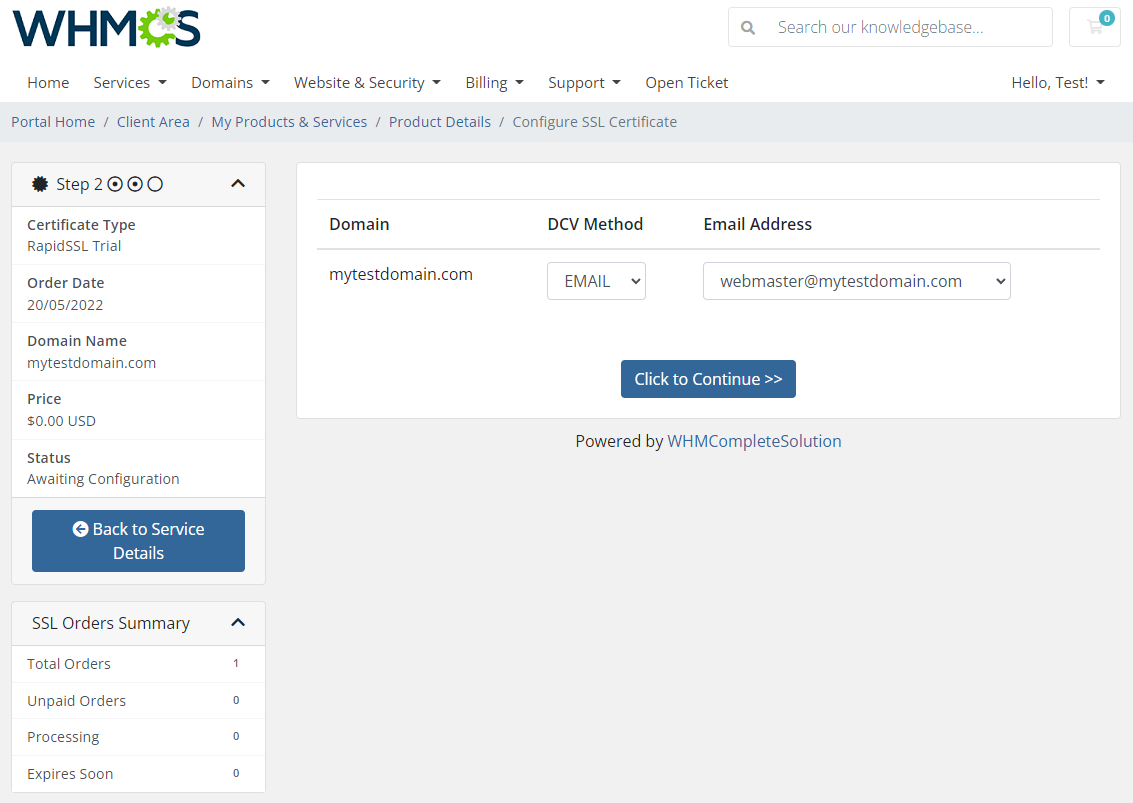The image size is (1133, 803).
Task: Open the shopping cart icon
Action: [x=1094, y=27]
